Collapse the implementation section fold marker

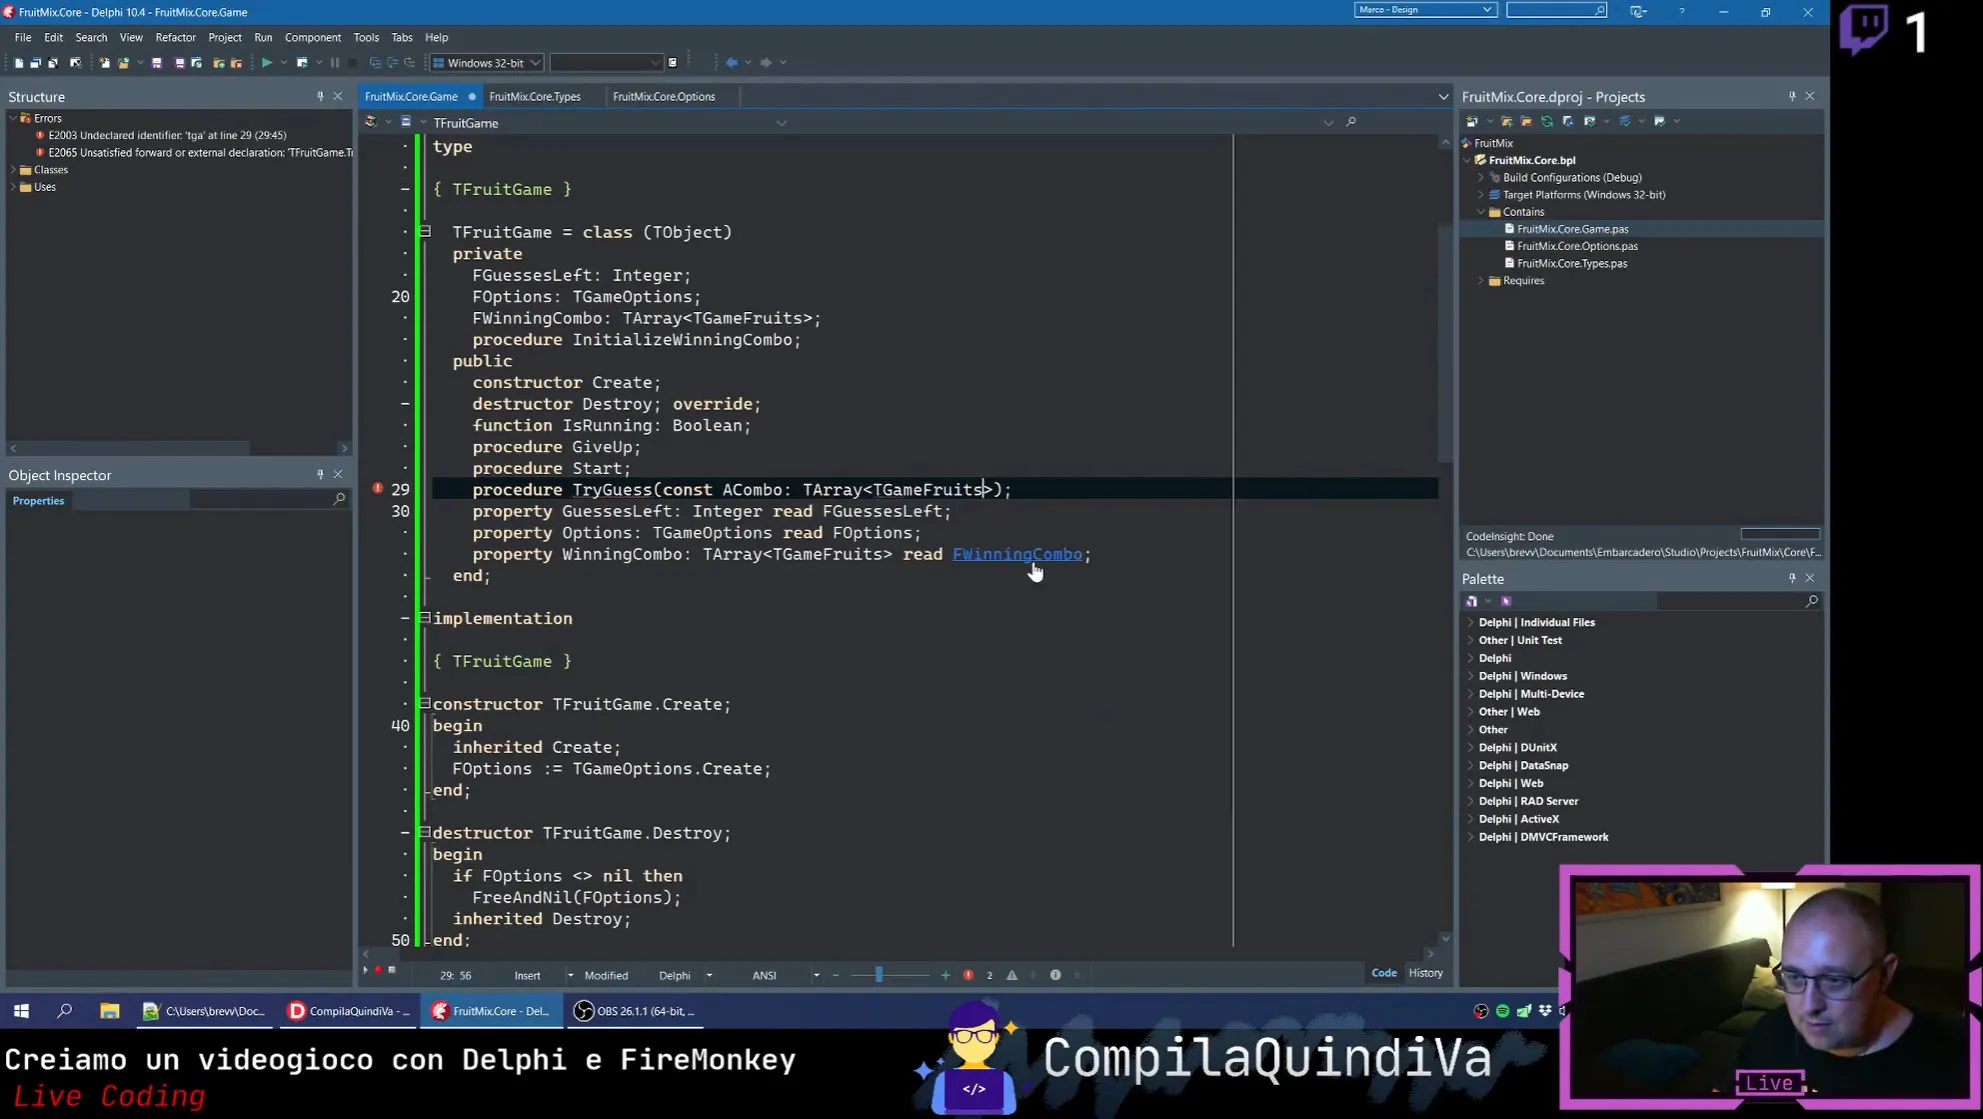pos(425,618)
